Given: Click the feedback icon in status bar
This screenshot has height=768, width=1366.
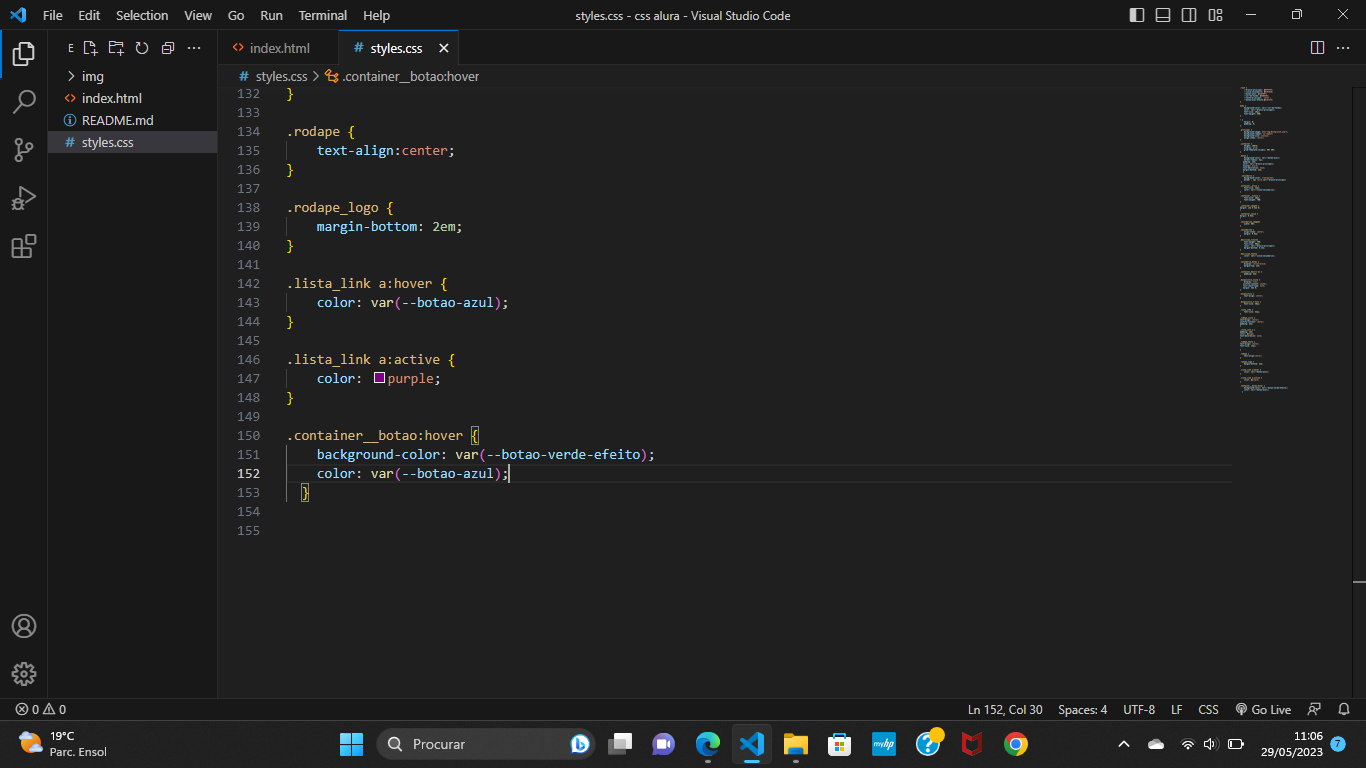Looking at the screenshot, I should (x=1315, y=709).
